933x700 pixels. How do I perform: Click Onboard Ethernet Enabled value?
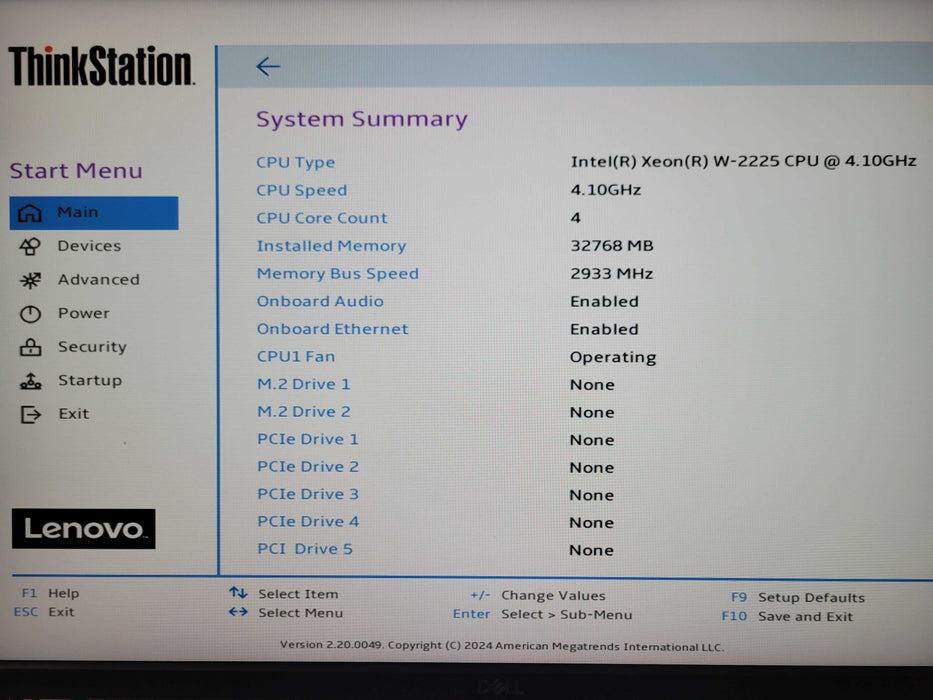[x=604, y=330]
